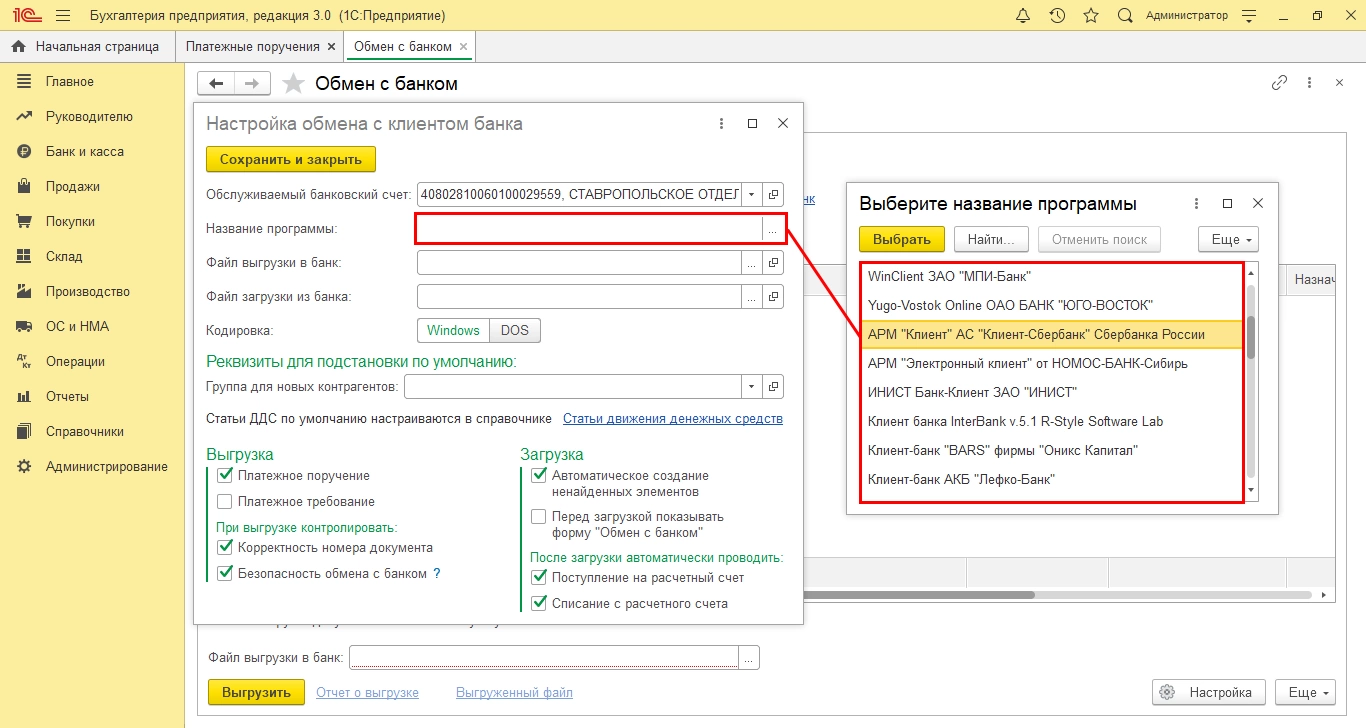Toggle Безопасность обмена с банком checkbox

(x=225, y=574)
